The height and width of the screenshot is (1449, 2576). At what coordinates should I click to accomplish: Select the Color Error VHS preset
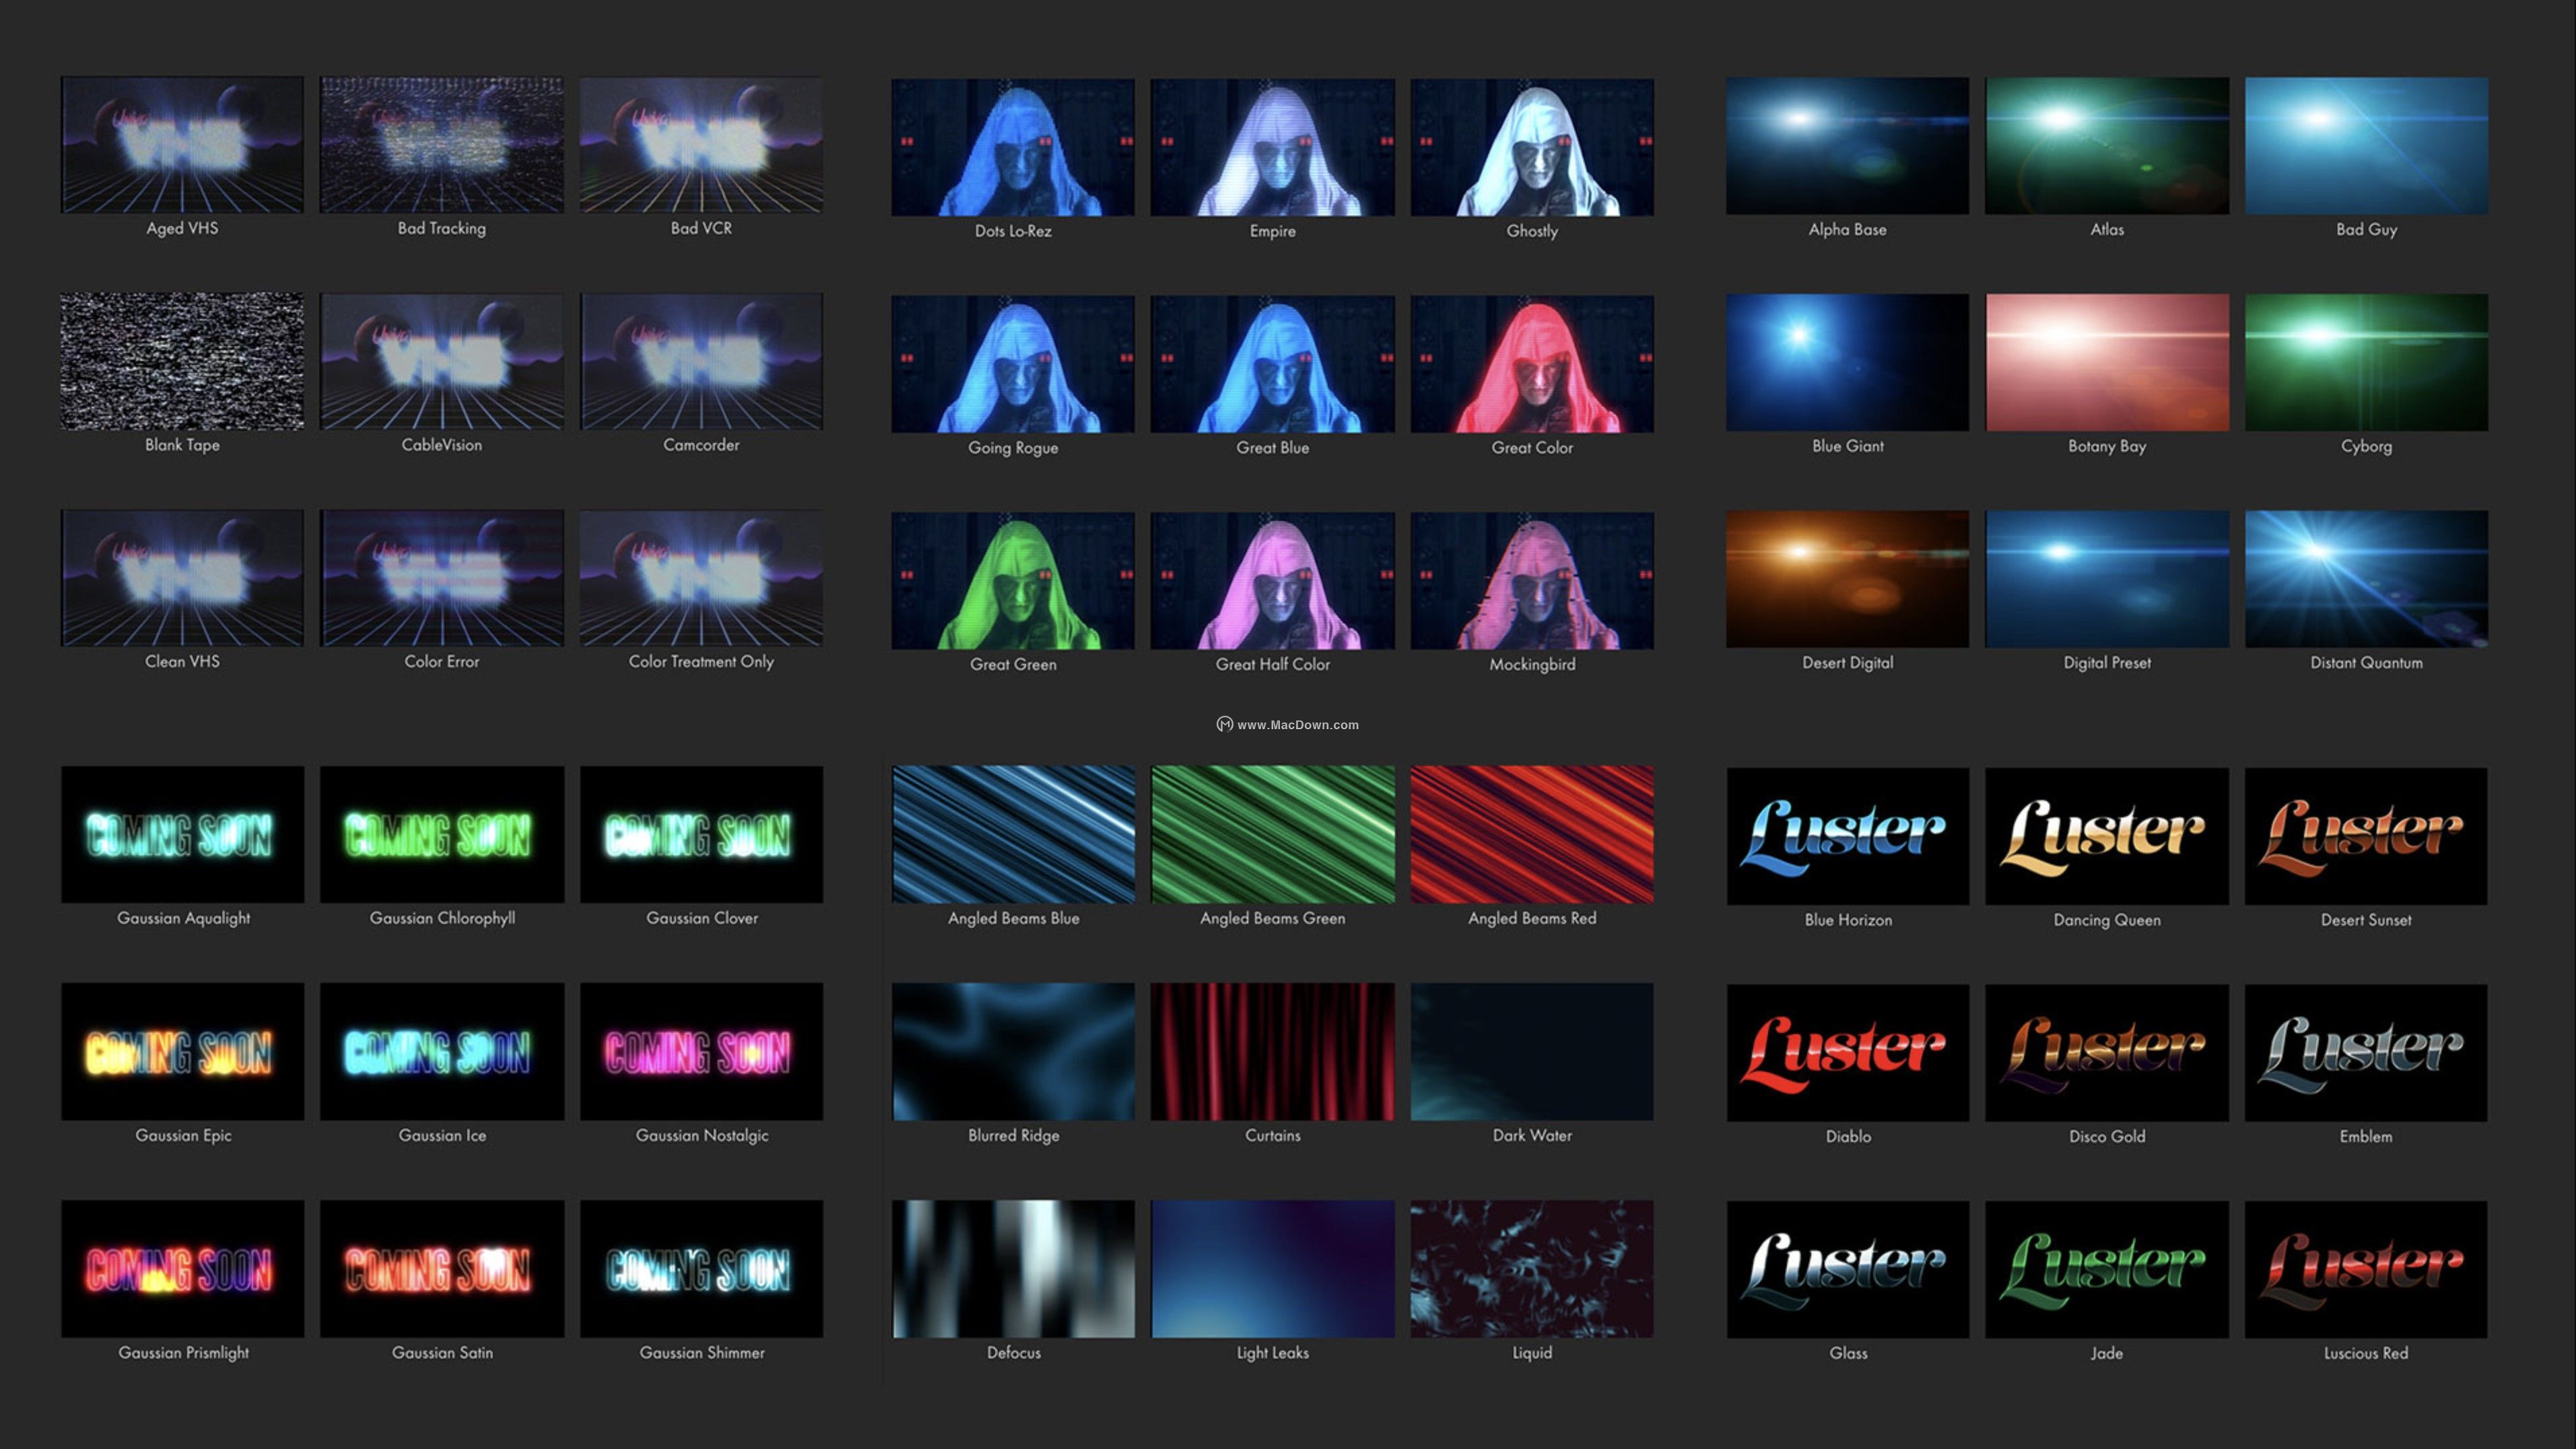[x=441, y=578]
